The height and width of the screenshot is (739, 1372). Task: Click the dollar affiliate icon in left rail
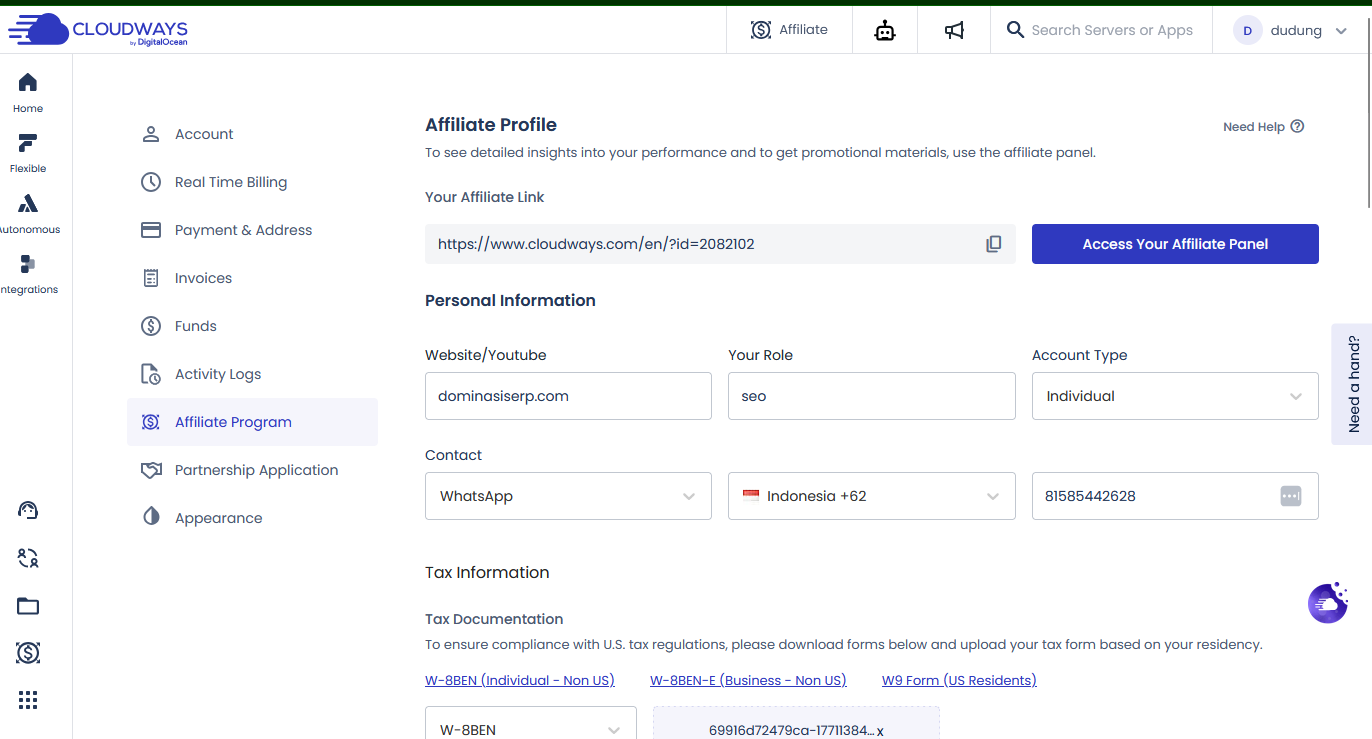(28, 653)
